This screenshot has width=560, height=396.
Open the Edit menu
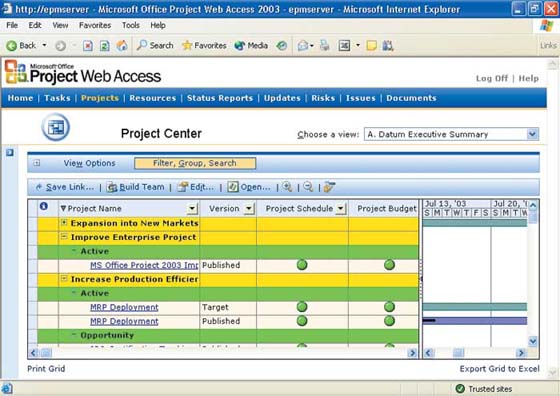(x=35, y=25)
